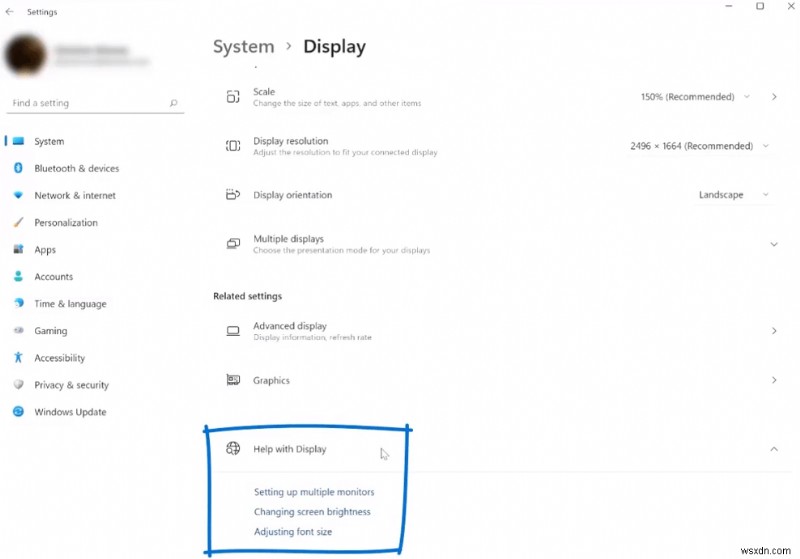Open Time & language settings
The width and height of the screenshot is (800, 559).
point(70,303)
